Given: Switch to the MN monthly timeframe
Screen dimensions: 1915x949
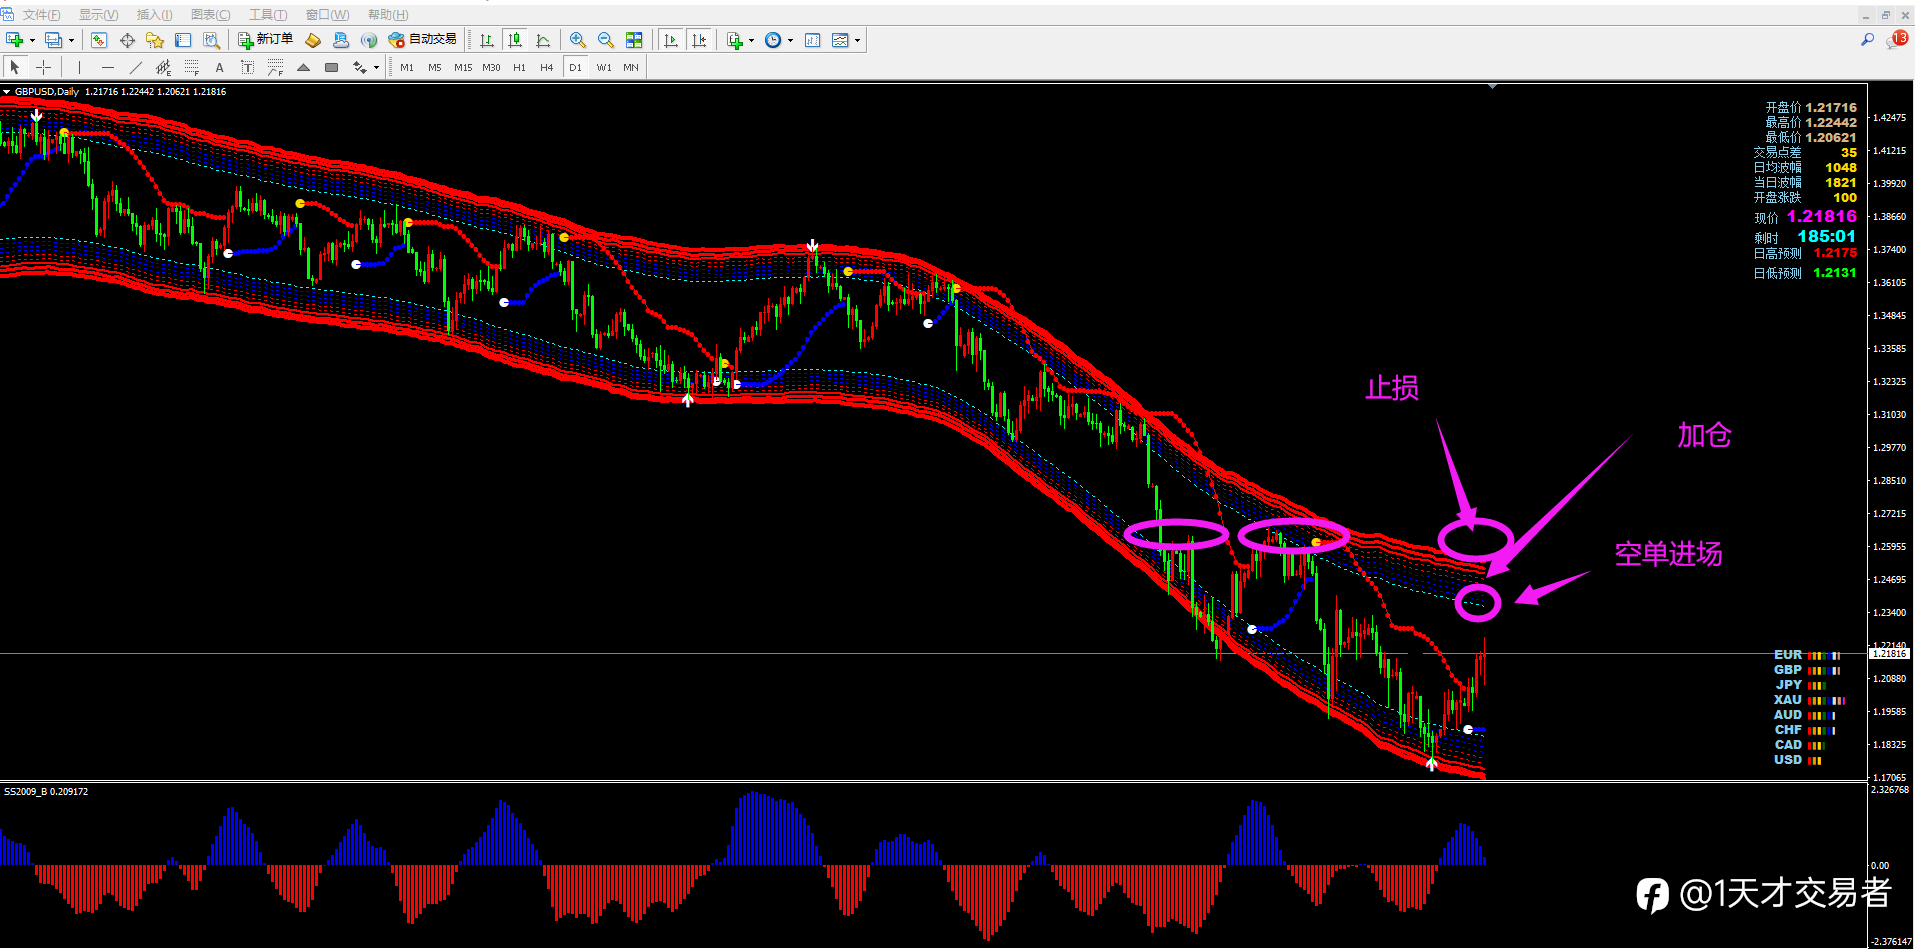Looking at the screenshot, I should [x=631, y=67].
